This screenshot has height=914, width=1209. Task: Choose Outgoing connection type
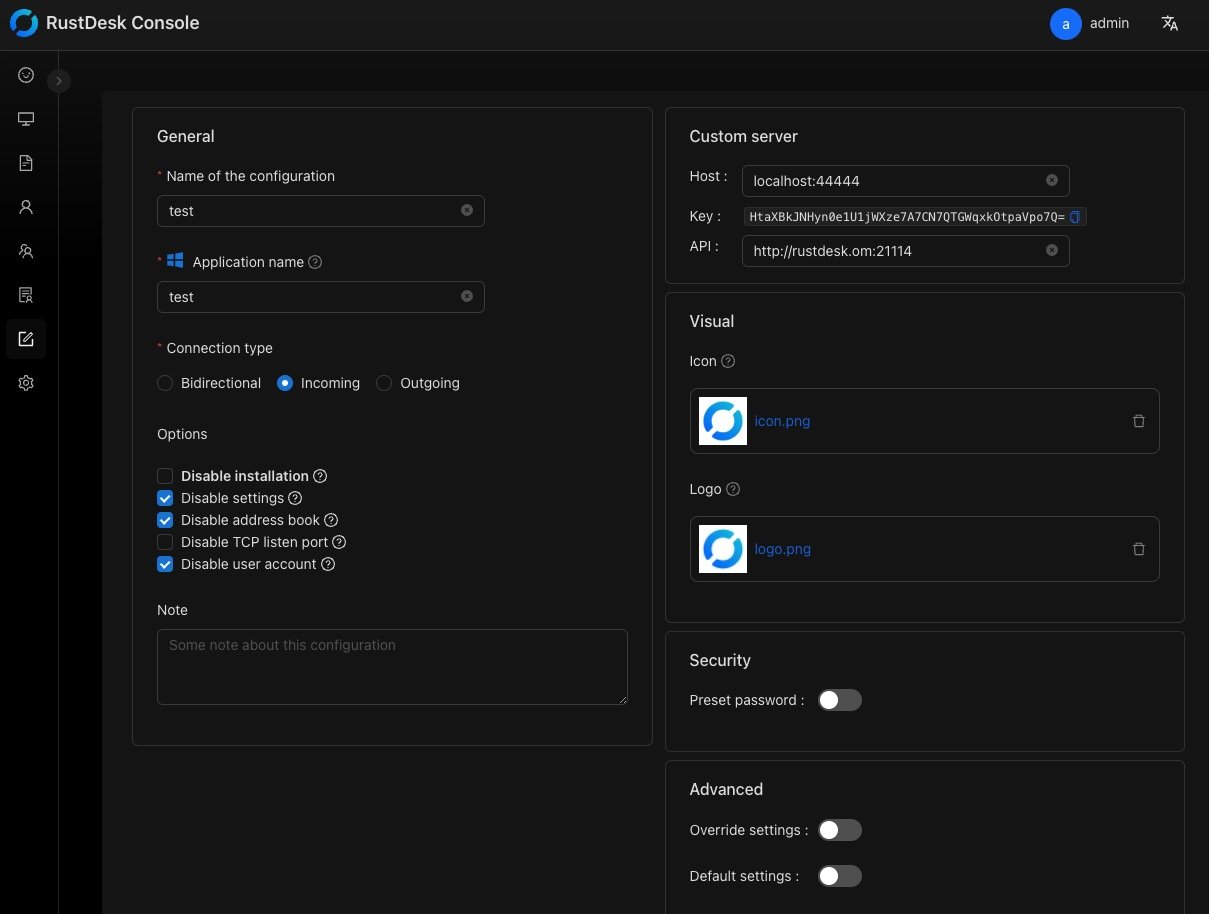click(384, 384)
